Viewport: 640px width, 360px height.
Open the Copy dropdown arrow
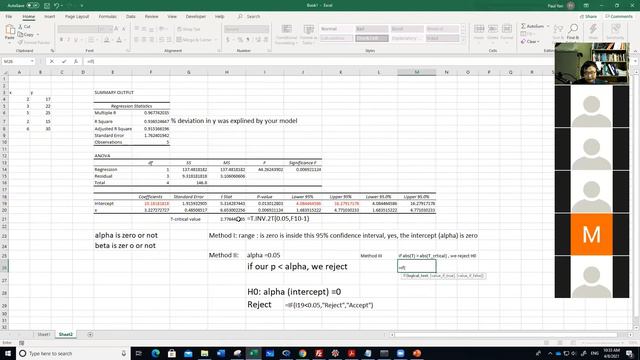click(x=38, y=35)
